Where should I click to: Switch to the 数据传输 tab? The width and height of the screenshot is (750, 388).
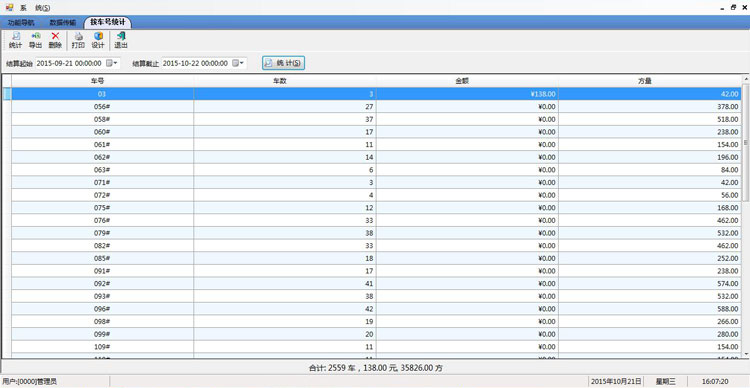(63, 22)
